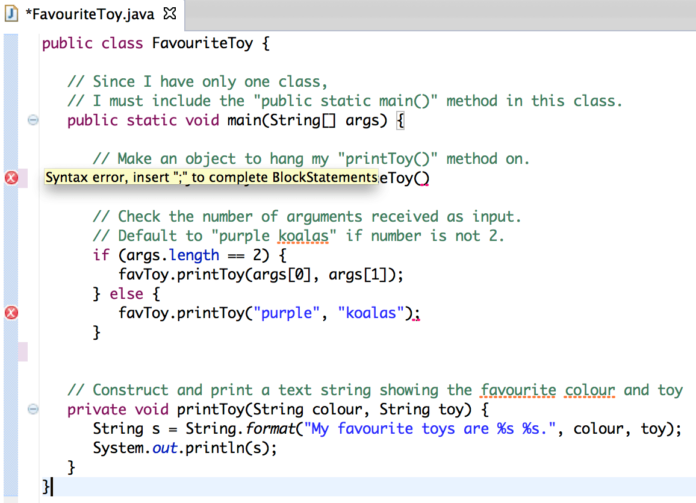
Task: Collapse the main method fold toggle
Action: [33, 121]
